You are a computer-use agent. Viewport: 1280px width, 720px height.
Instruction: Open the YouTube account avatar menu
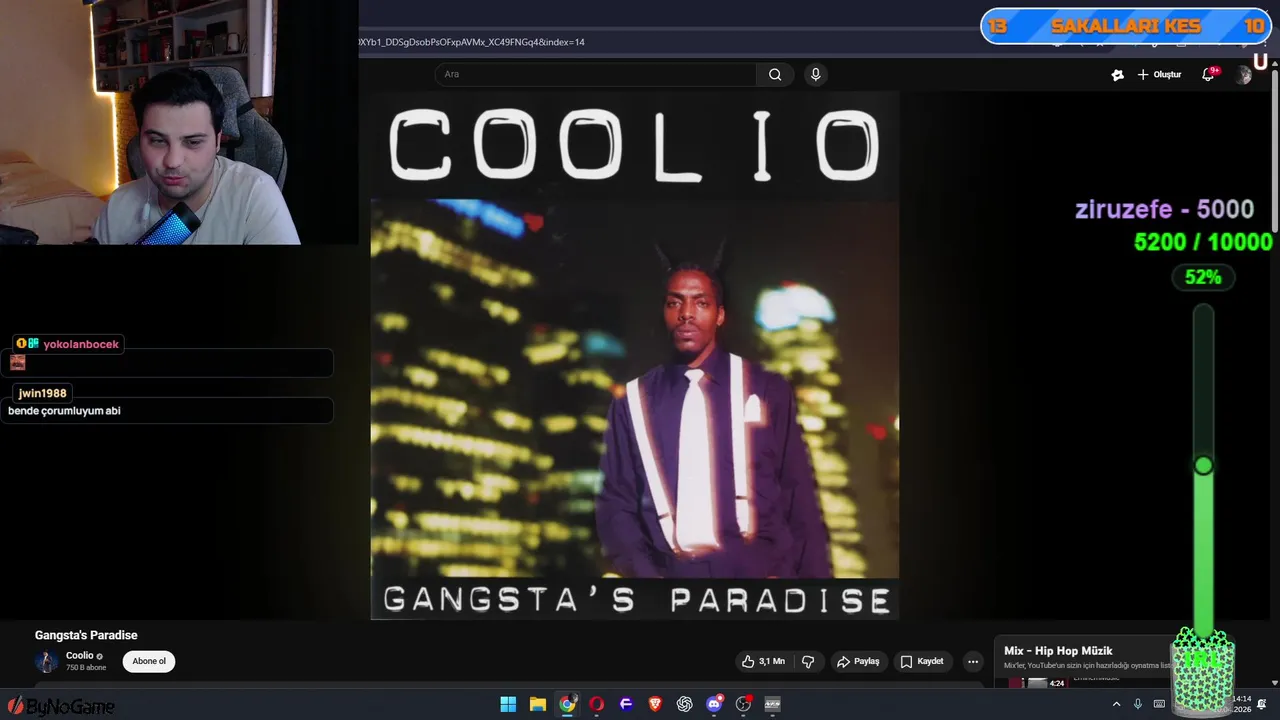coord(1243,75)
